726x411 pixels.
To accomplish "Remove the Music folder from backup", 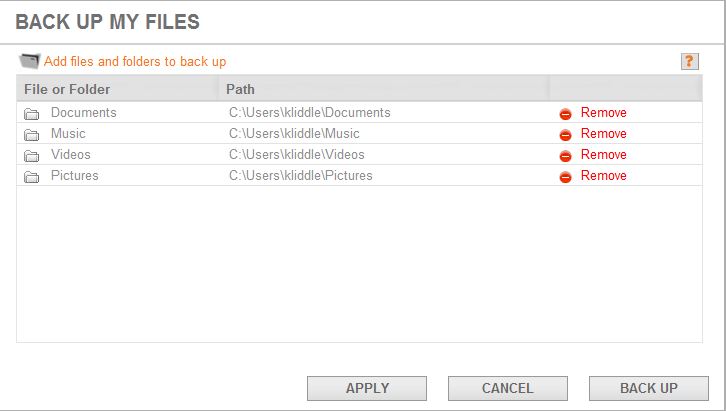I will click(603, 133).
